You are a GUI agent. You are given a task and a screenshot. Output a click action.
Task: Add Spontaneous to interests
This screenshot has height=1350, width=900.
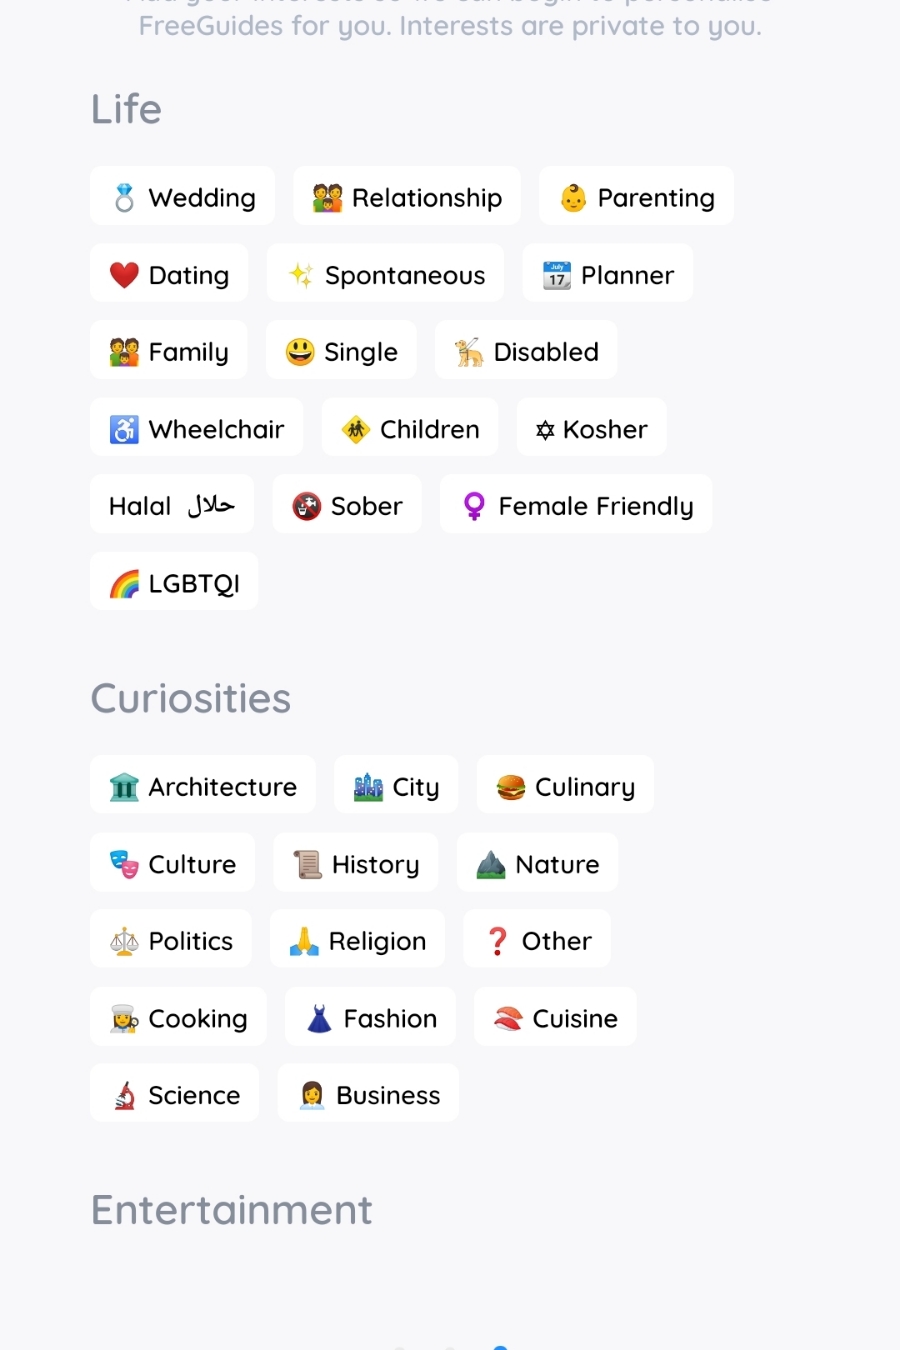point(385,275)
